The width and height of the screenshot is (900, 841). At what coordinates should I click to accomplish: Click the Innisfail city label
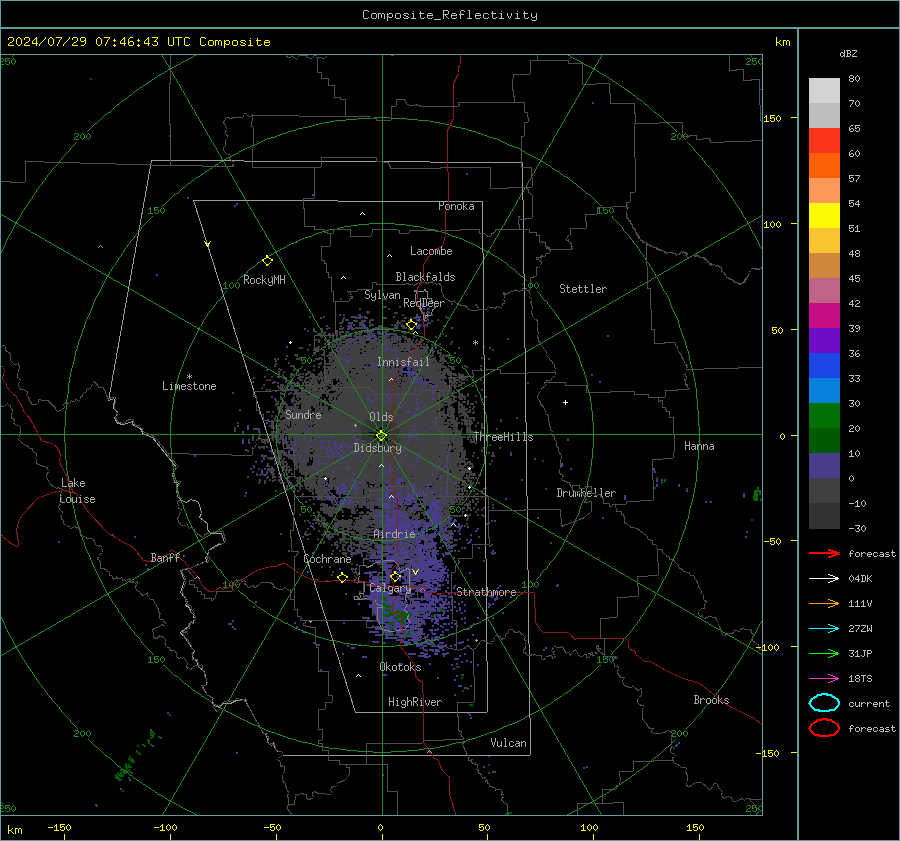point(404,362)
